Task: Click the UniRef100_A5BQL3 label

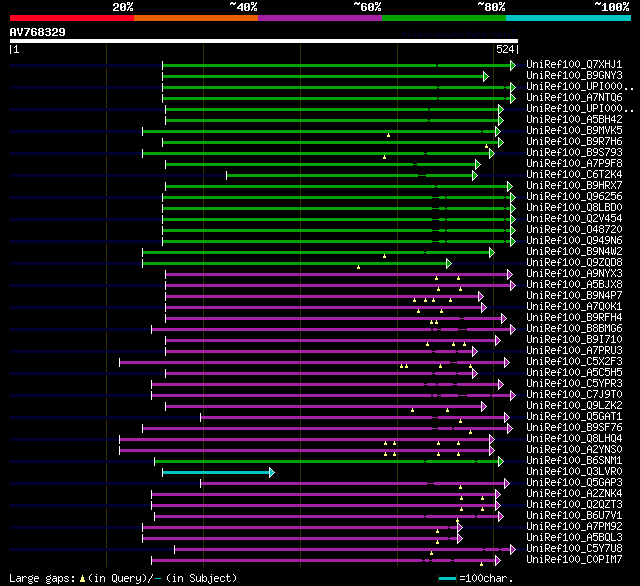Action: [x=574, y=538]
